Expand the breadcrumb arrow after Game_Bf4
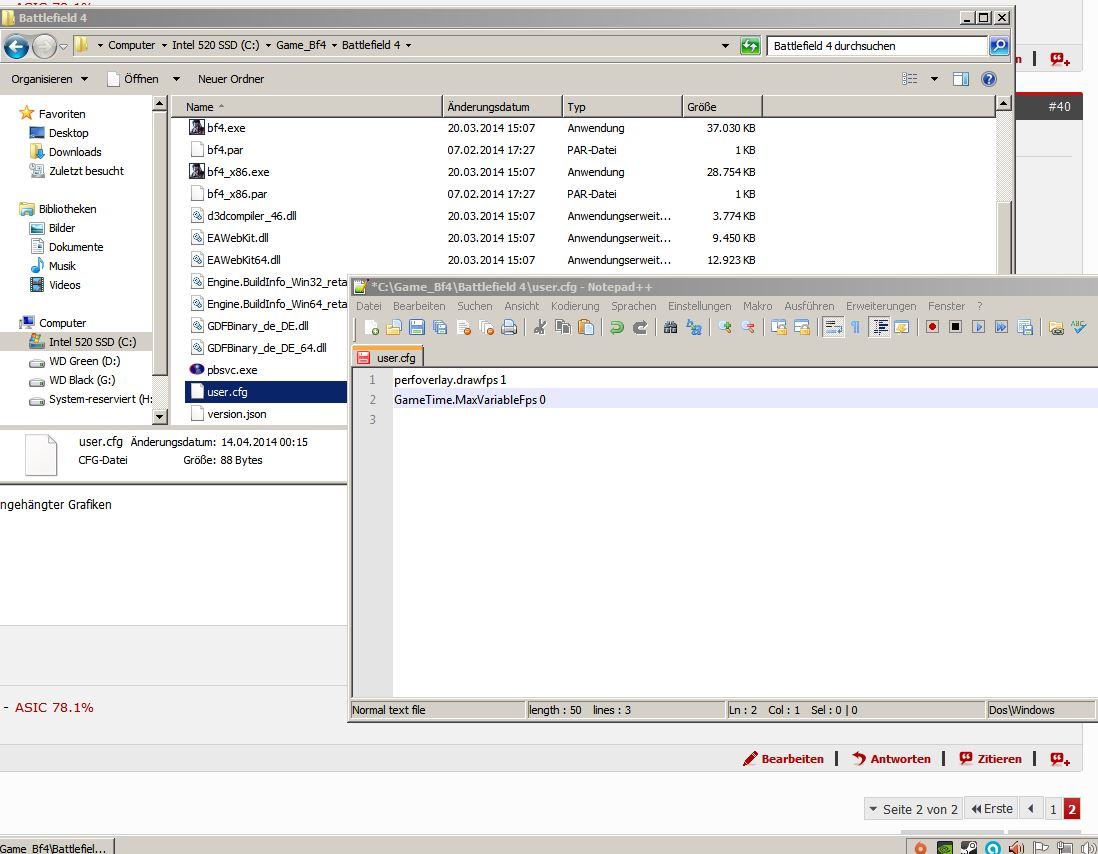Screen dimensions: 1098x854 (x=334, y=46)
